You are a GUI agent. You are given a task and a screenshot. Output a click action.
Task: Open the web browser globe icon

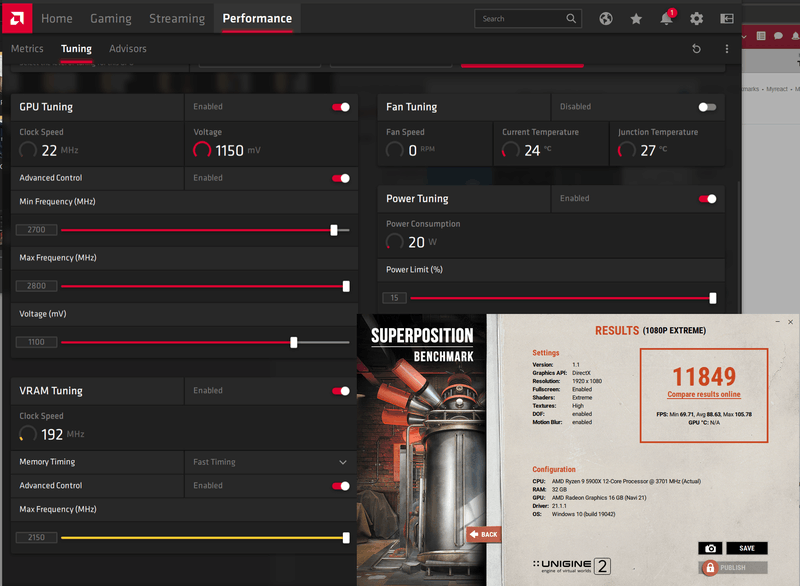(x=606, y=19)
